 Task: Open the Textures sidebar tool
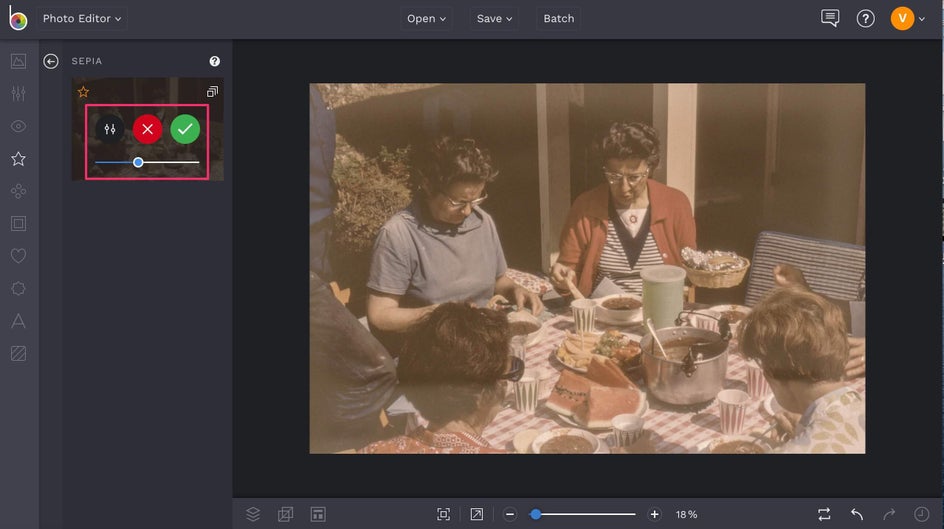point(19,353)
